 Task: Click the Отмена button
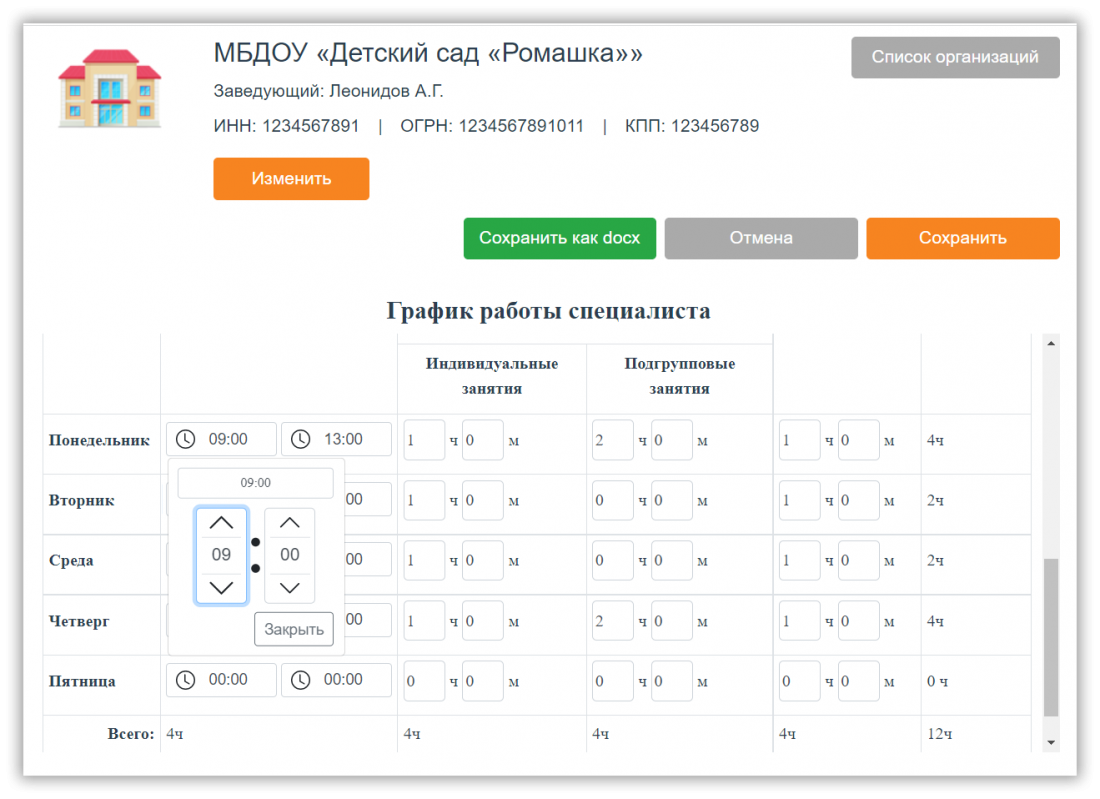tap(761, 238)
